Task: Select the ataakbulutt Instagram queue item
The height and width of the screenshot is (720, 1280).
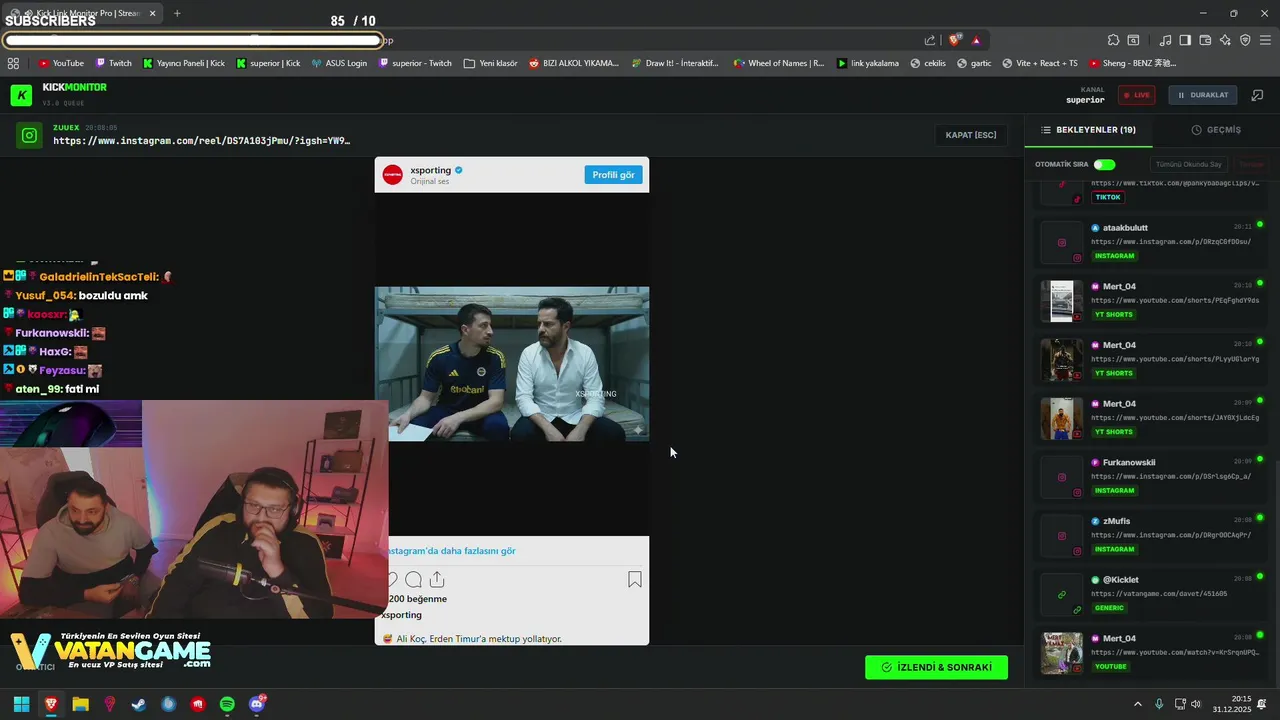Action: point(1152,242)
